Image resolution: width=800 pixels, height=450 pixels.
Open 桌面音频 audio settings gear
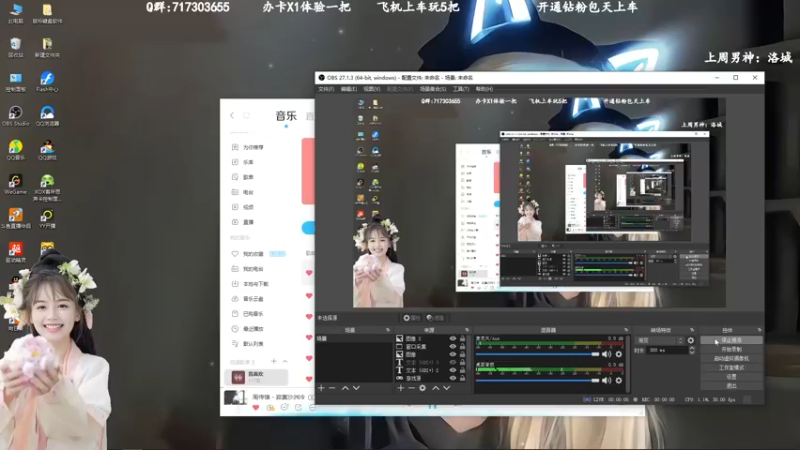coord(618,381)
